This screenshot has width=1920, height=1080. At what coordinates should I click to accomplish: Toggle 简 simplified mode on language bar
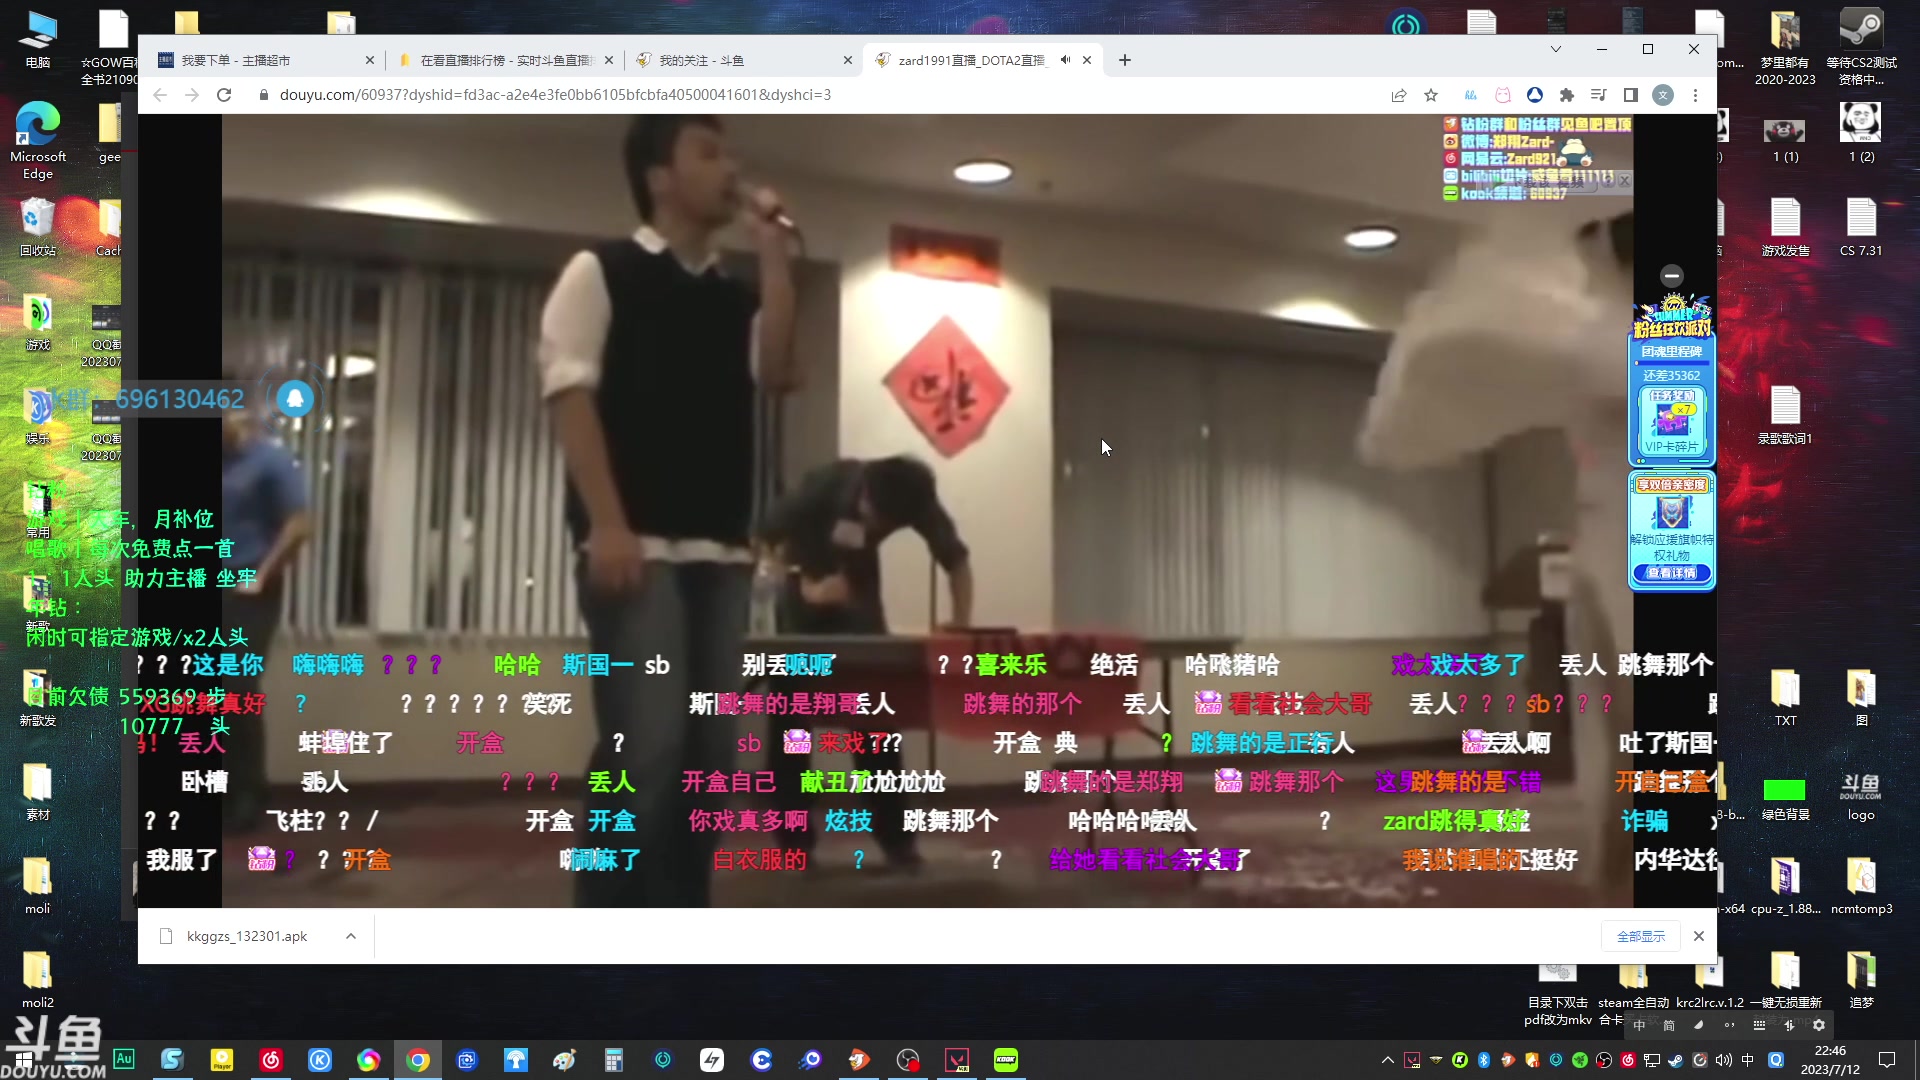tap(1669, 1025)
